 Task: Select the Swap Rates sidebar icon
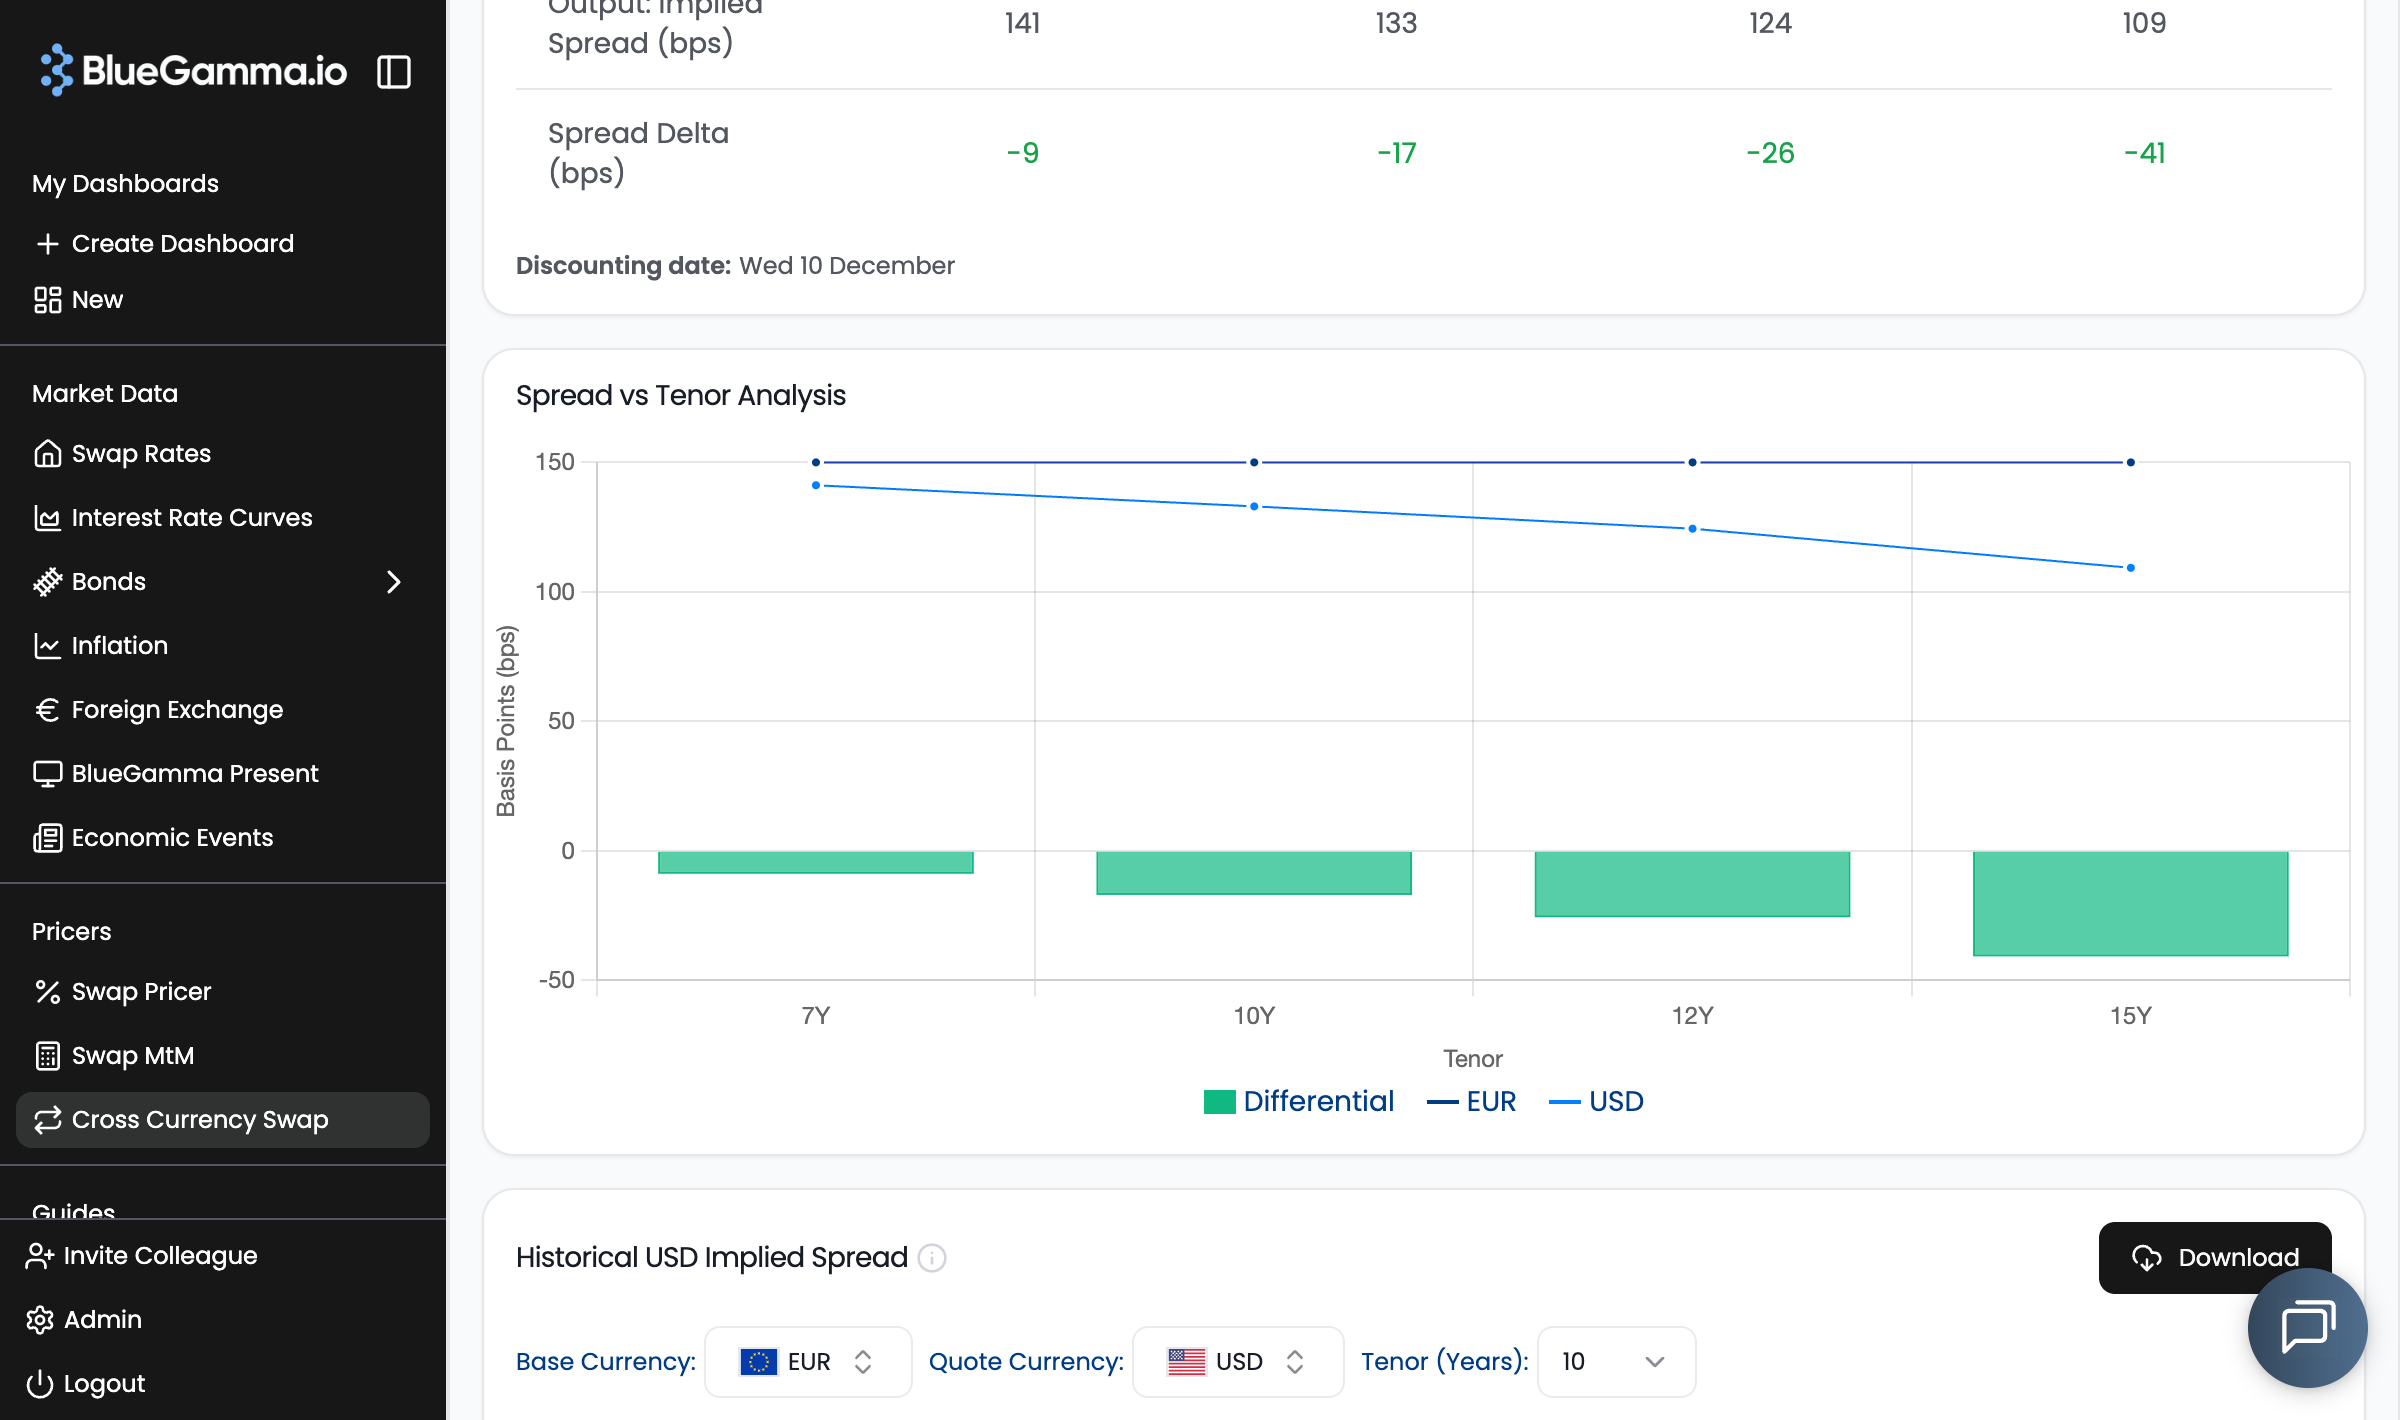(48, 453)
